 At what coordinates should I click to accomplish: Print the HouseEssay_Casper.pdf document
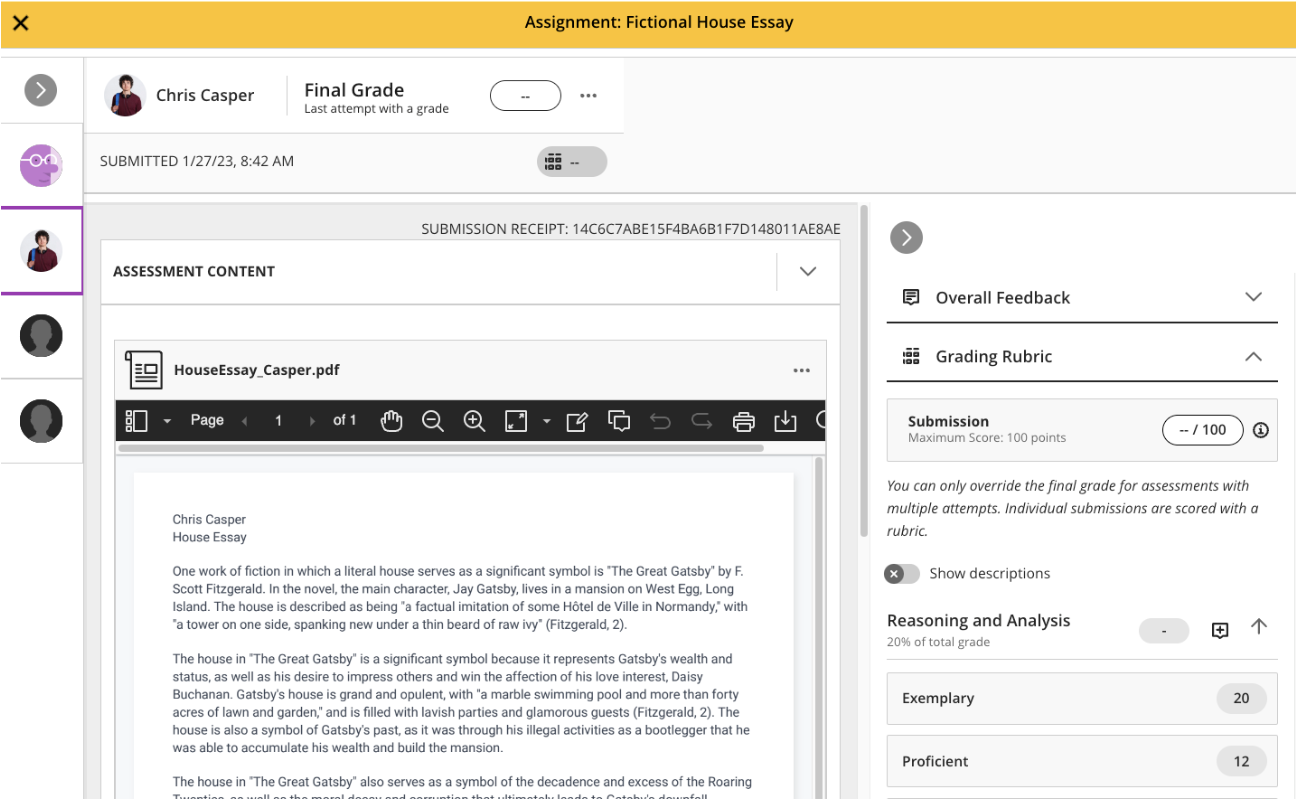(x=743, y=421)
